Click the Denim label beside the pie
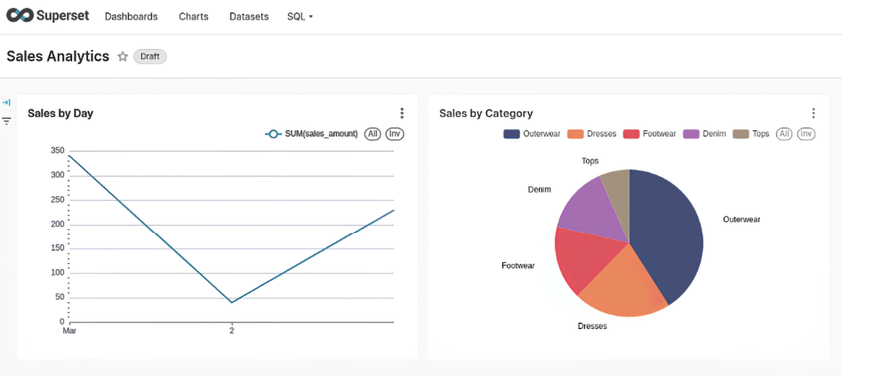 click(x=539, y=190)
